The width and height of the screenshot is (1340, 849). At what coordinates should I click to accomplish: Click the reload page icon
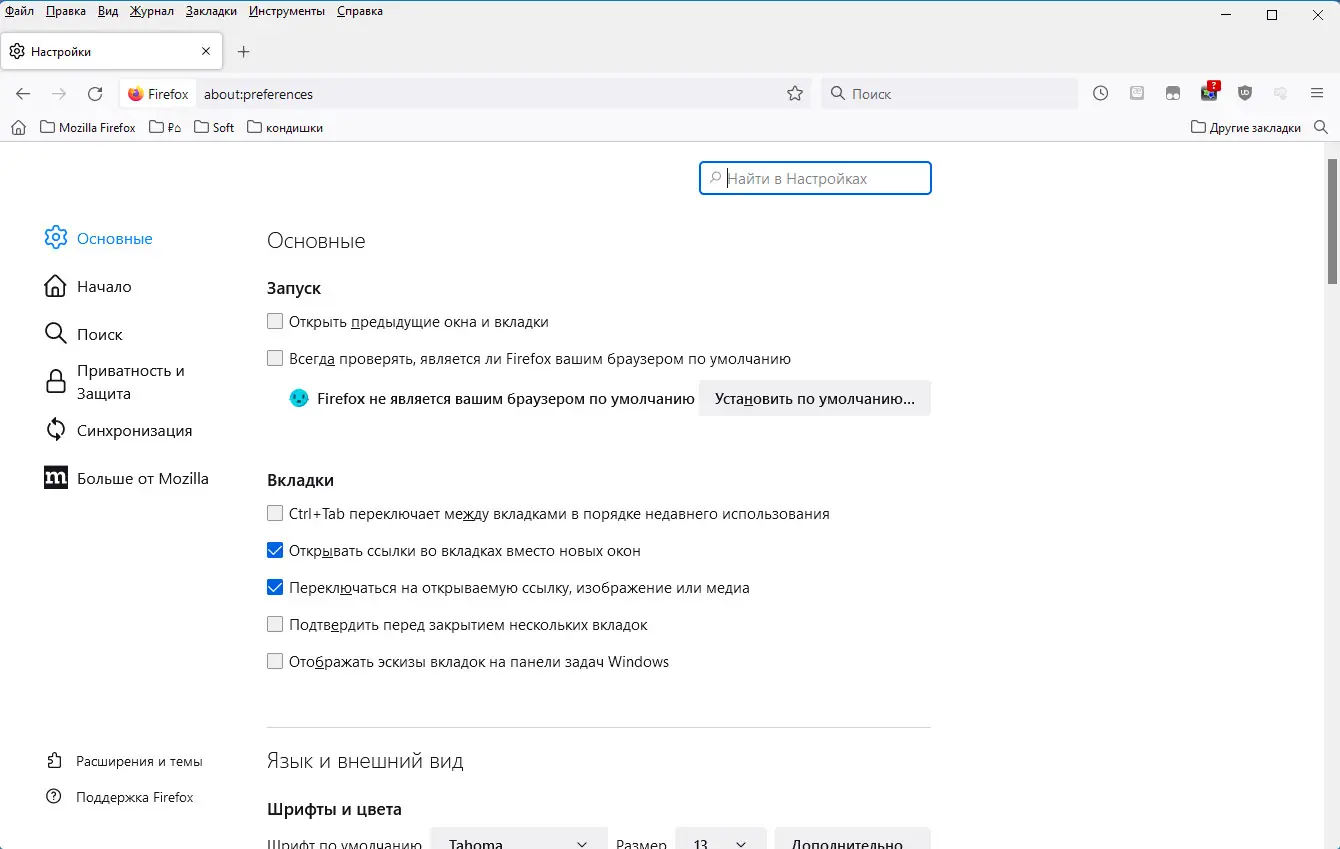click(x=95, y=94)
